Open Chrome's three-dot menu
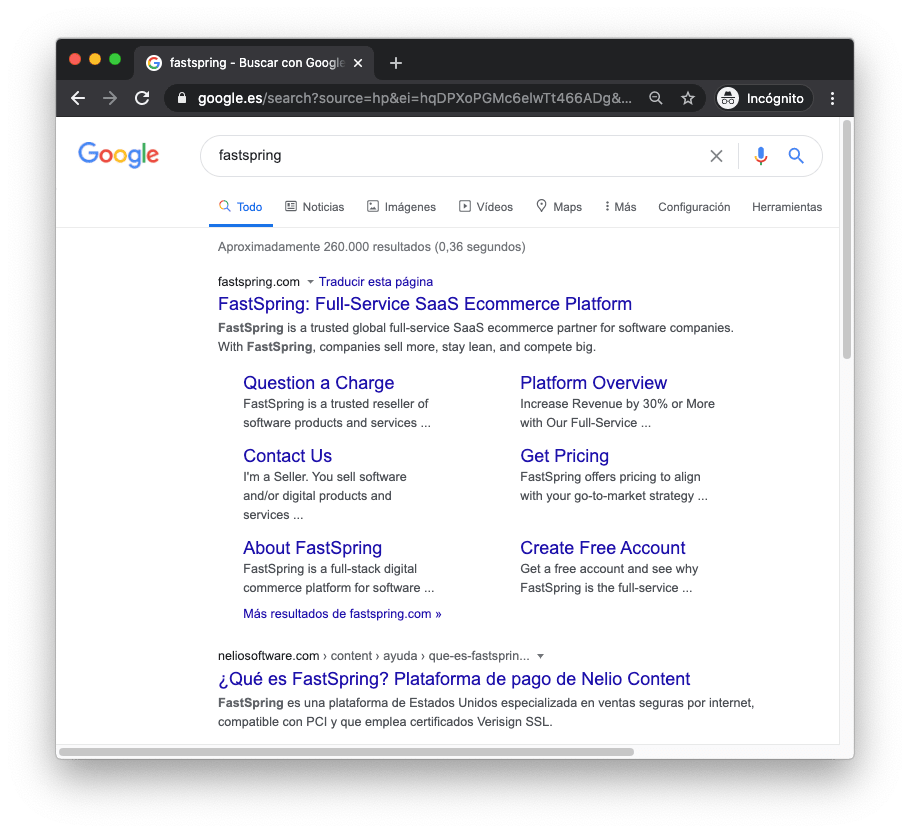The height and width of the screenshot is (833, 910). (832, 98)
